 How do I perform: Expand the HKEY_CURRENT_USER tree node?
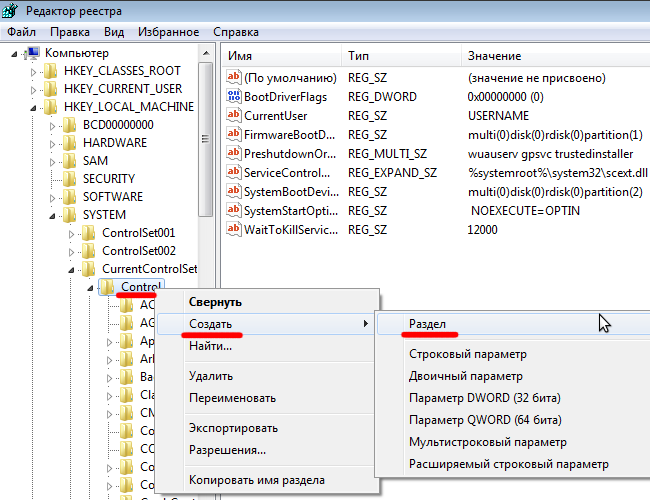pyautogui.click(x=34, y=89)
